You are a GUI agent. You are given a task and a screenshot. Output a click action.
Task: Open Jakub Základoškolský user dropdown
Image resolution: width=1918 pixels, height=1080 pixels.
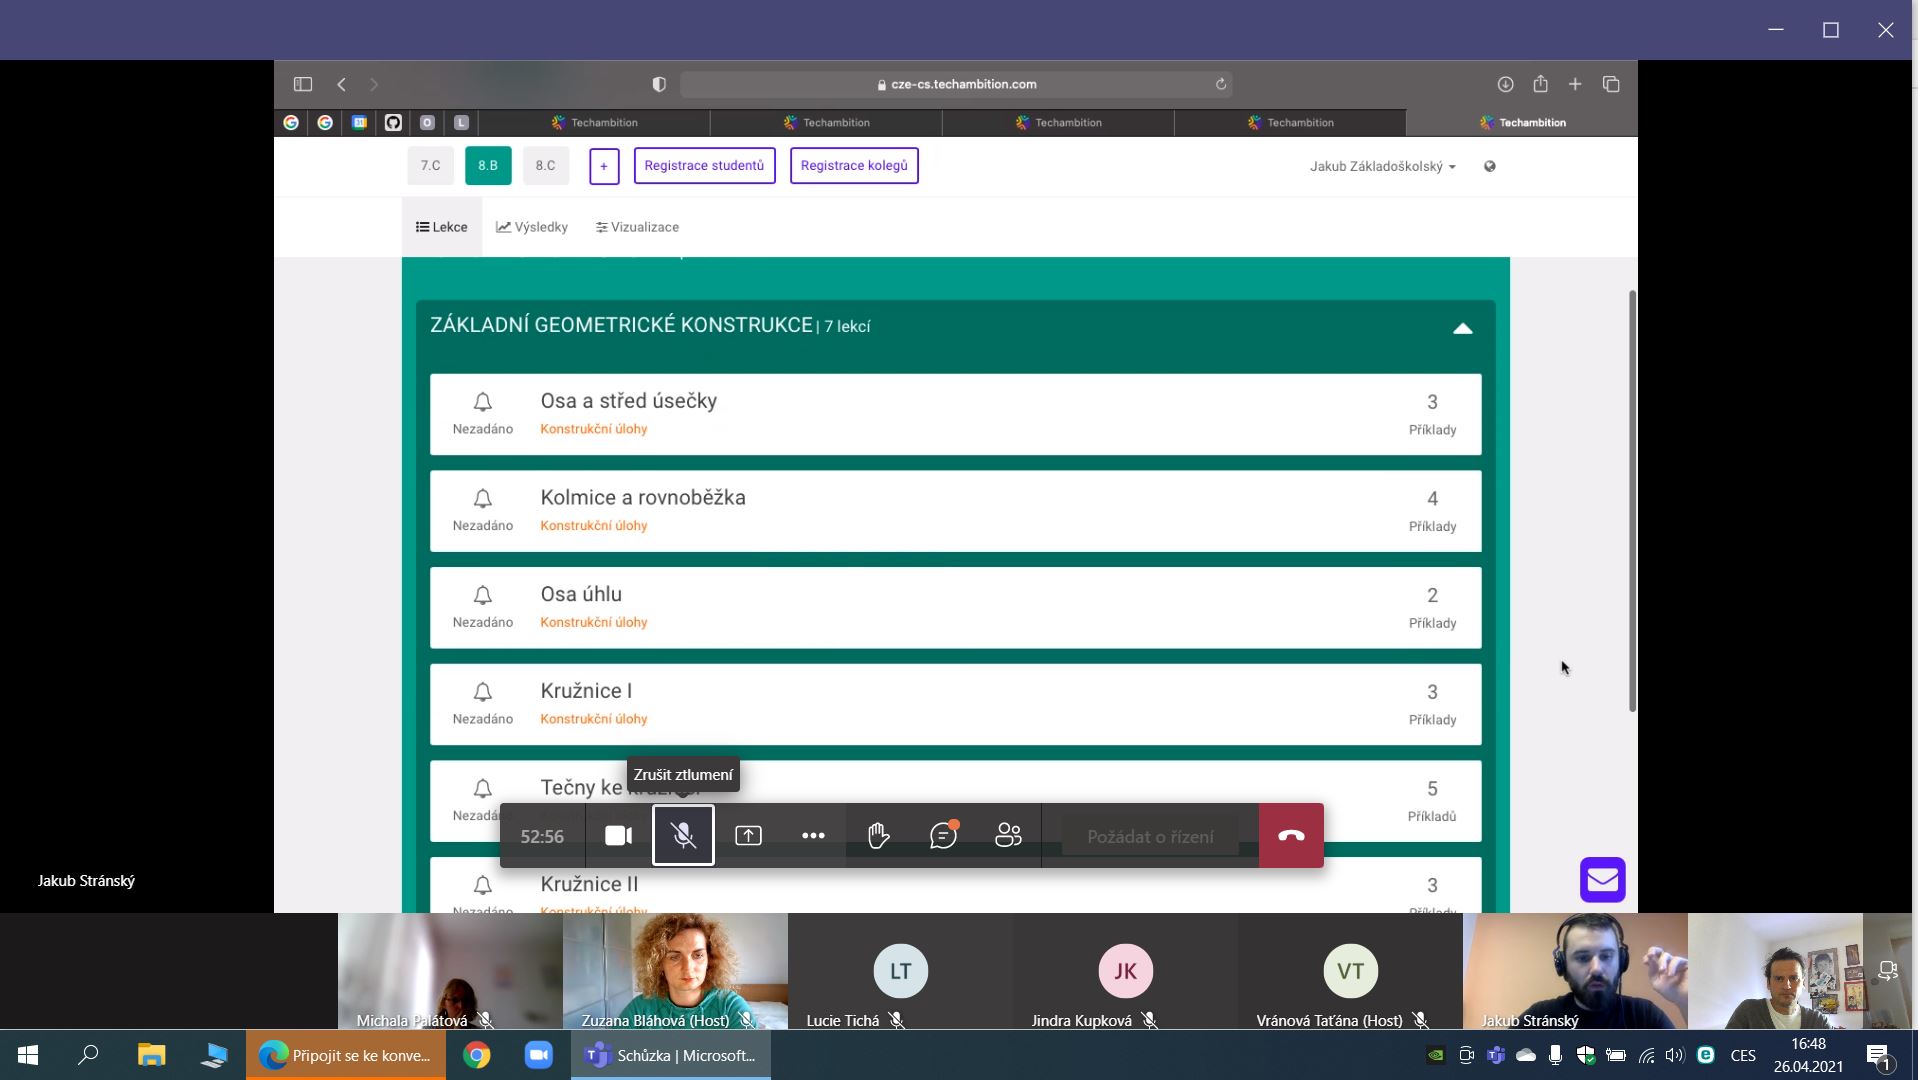point(1382,167)
